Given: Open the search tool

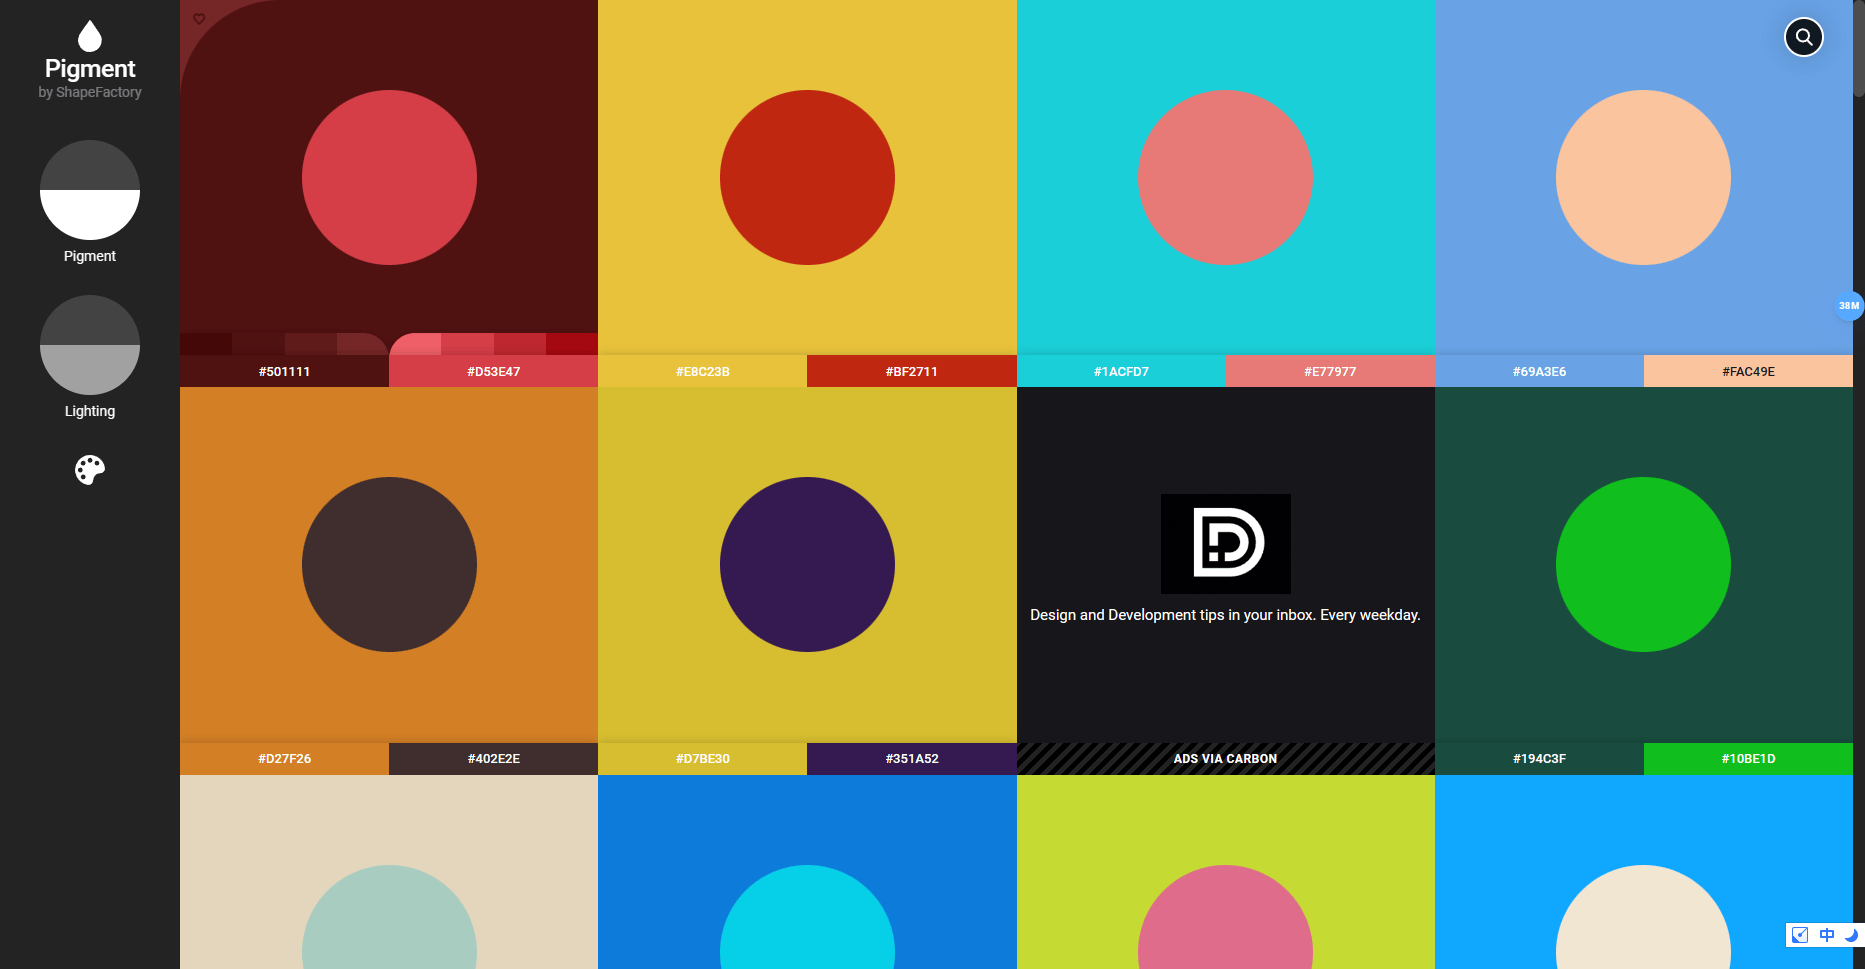Looking at the screenshot, I should pos(1803,37).
